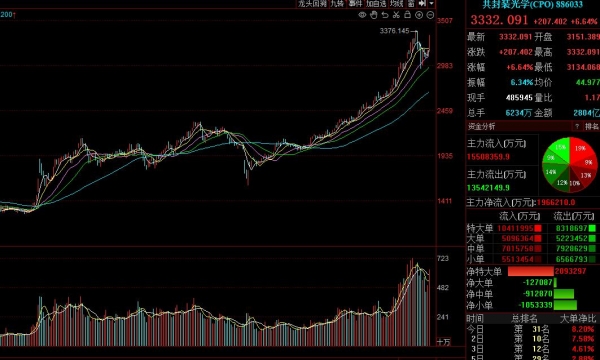Open the top bar dropdown arrow
Viewport: 600px width, 360px height.
(431, 3)
